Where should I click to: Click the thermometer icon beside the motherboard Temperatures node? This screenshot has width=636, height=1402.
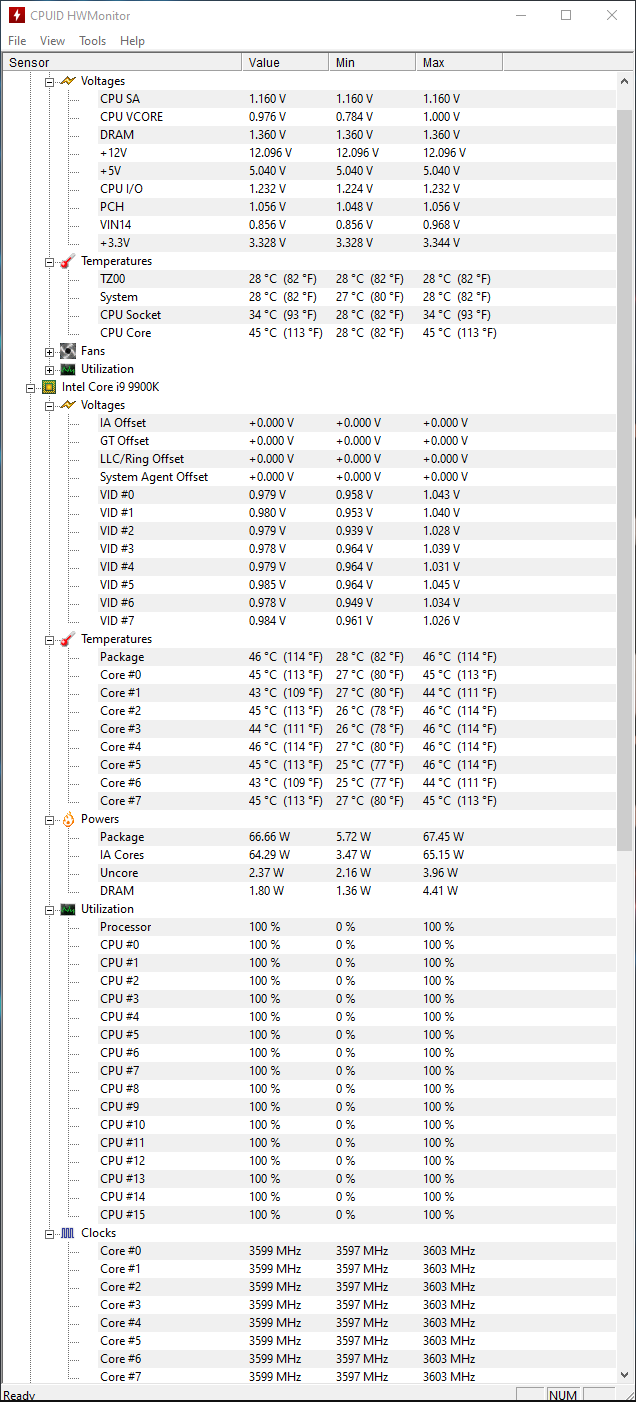coord(67,261)
